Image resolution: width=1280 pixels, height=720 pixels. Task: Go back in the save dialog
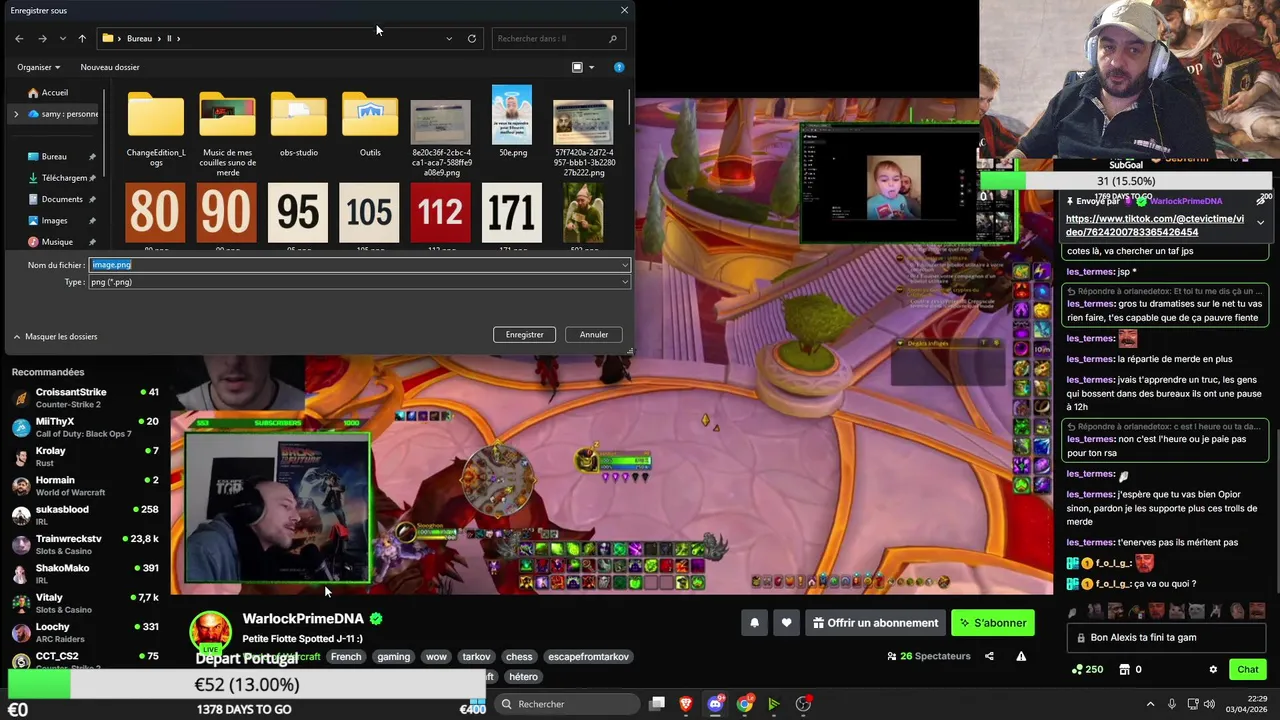pos(19,38)
